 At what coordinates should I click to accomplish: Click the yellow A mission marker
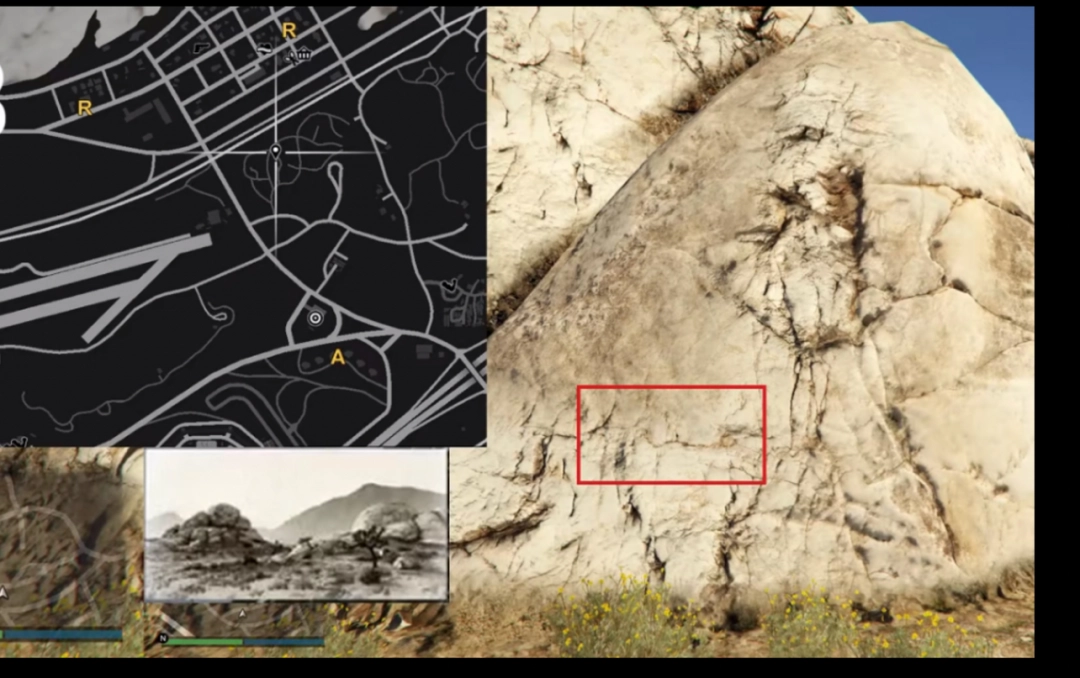337,357
